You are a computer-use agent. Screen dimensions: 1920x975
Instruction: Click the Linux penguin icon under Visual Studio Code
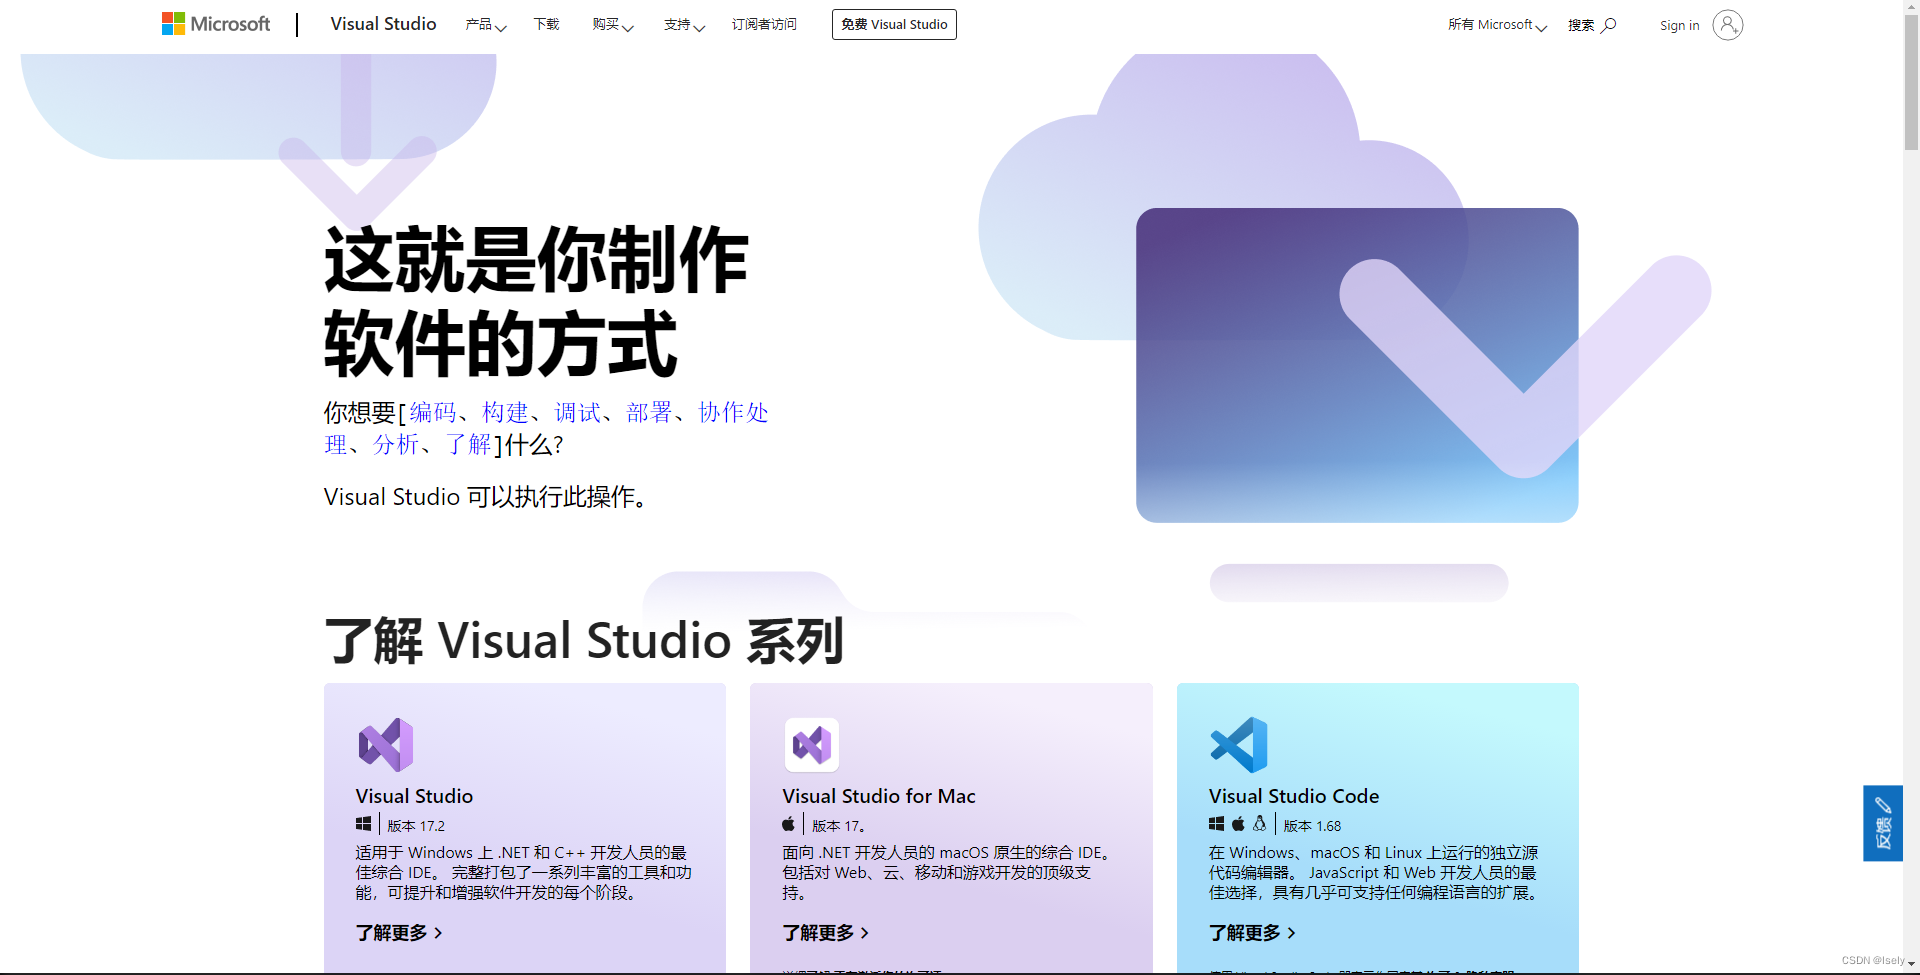coord(1260,824)
